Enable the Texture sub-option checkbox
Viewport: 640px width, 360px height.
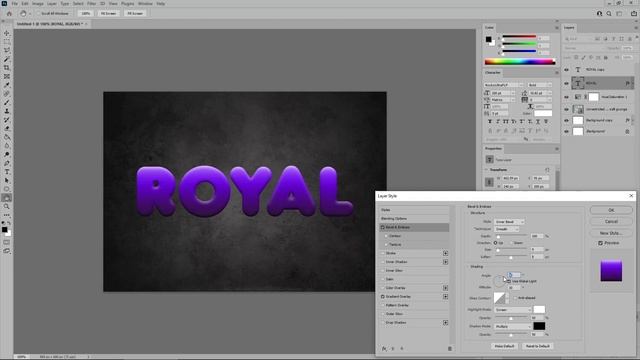pos(386,244)
